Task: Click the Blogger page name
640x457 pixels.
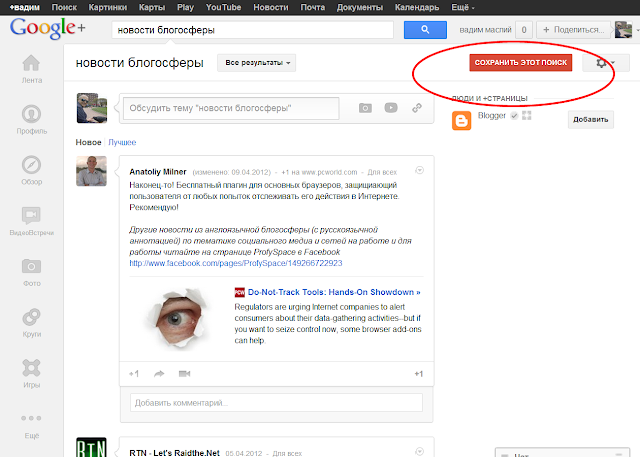Action: (x=491, y=115)
